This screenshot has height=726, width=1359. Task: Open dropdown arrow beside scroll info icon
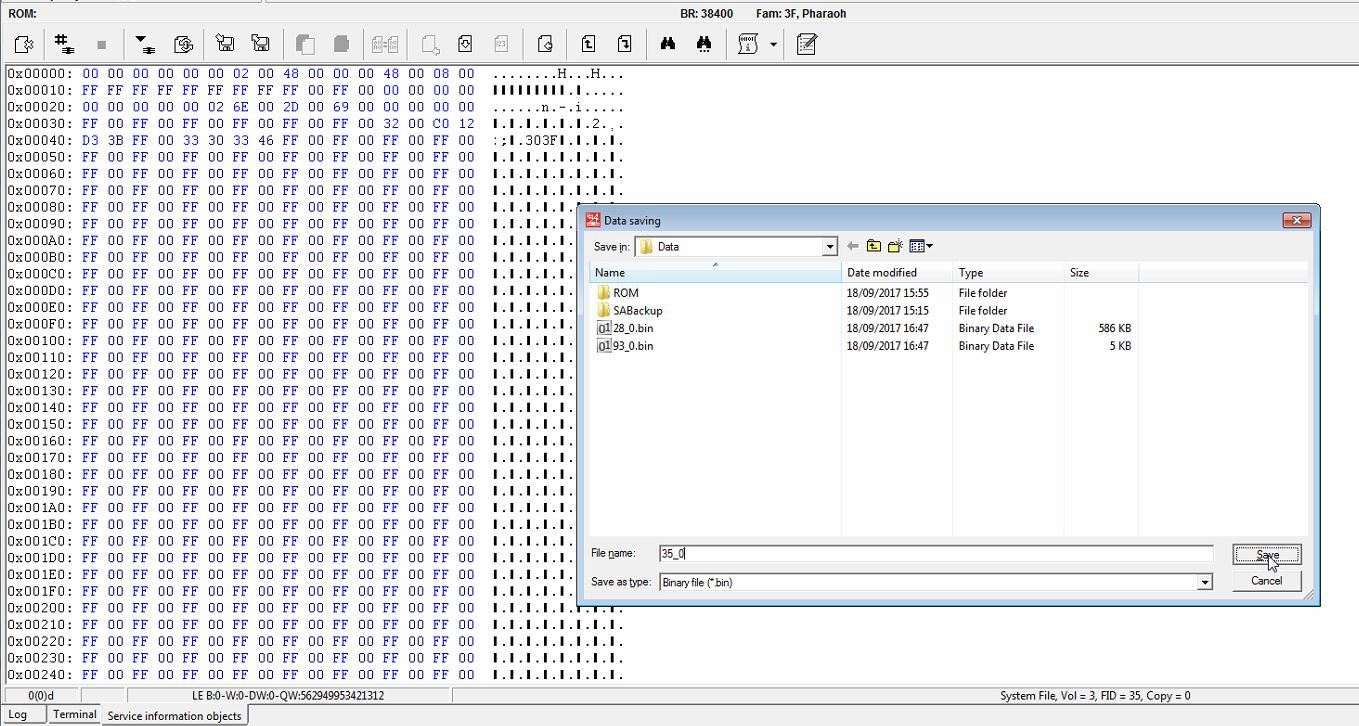(x=773, y=45)
